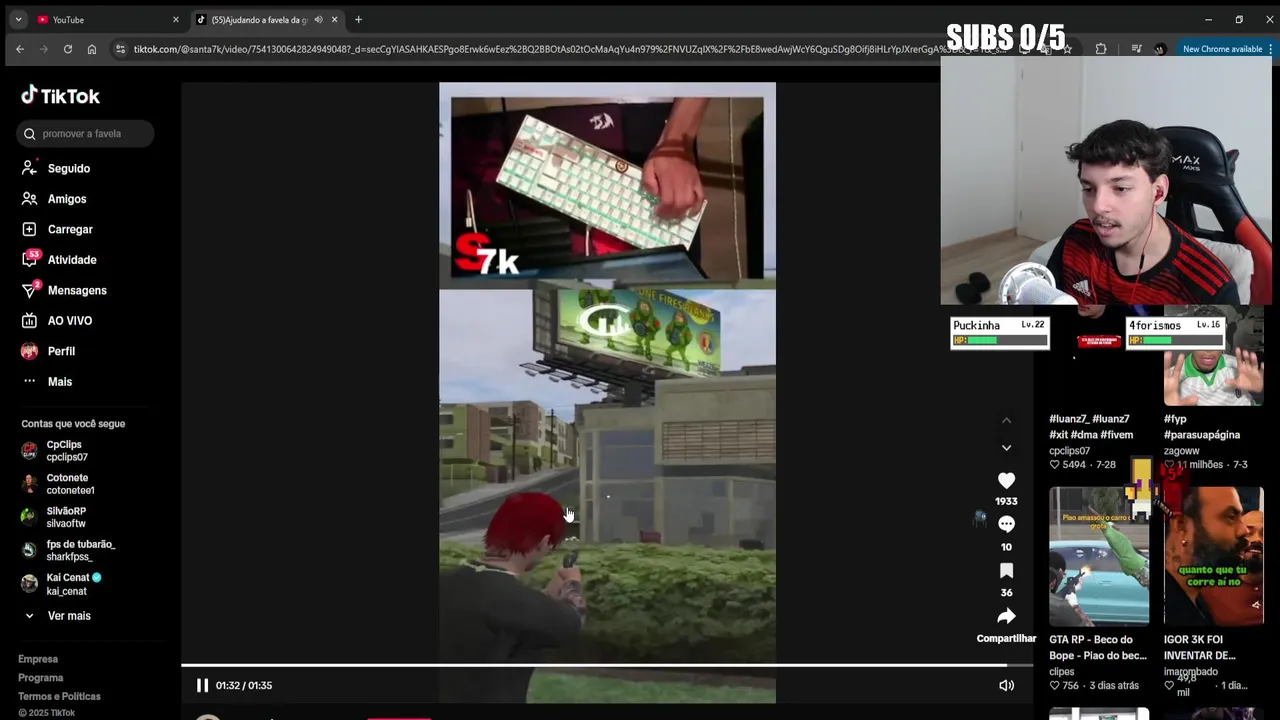This screenshot has height=720, width=1280.
Task: Open IGOR 3K FOI INVENTAR thumbnail
Action: pyautogui.click(x=1214, y=556)
